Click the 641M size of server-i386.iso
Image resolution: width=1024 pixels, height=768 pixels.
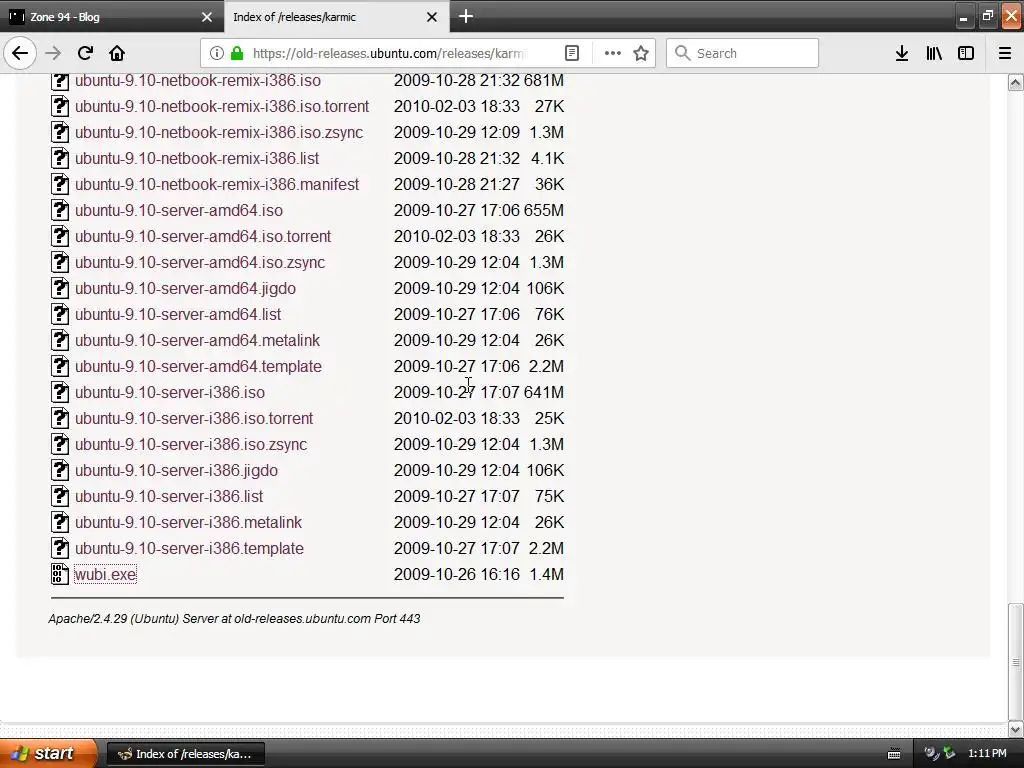tap(543, 392)
